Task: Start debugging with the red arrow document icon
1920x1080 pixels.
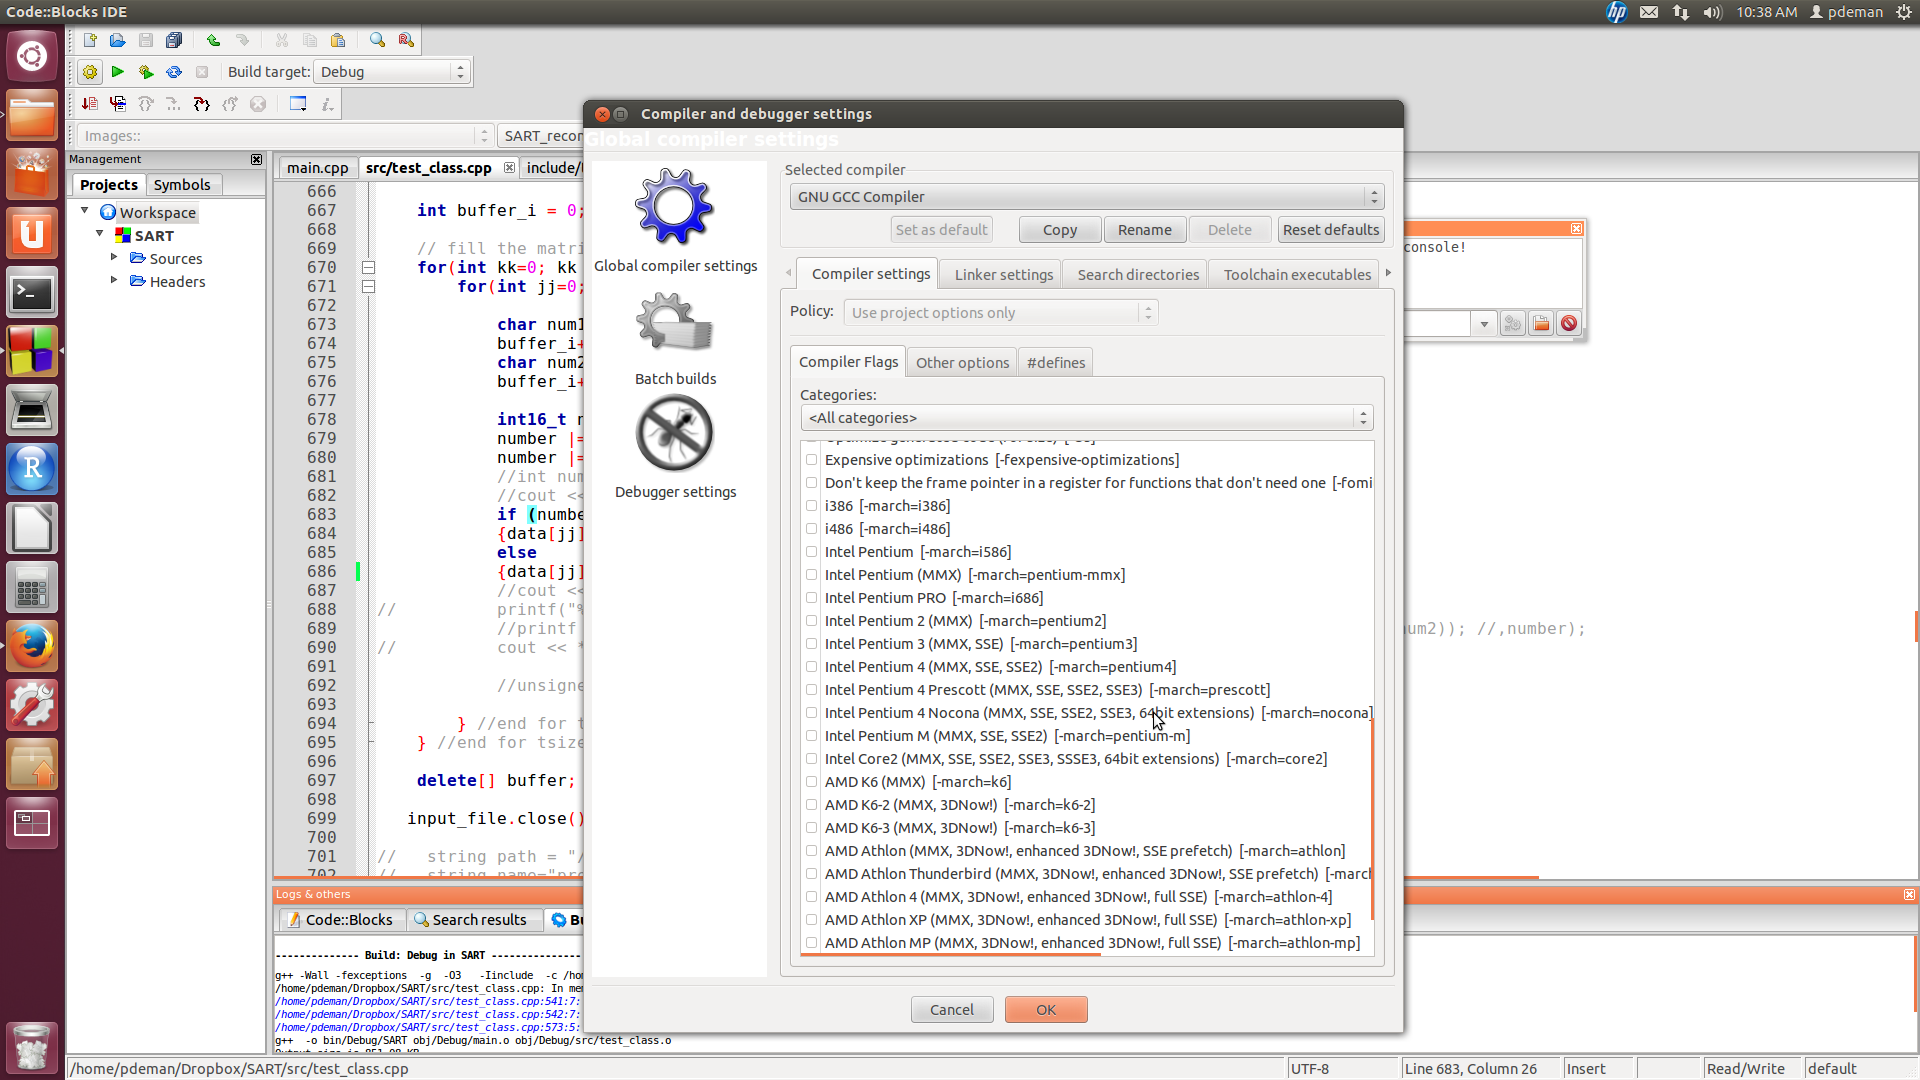Action: [90, 104]
